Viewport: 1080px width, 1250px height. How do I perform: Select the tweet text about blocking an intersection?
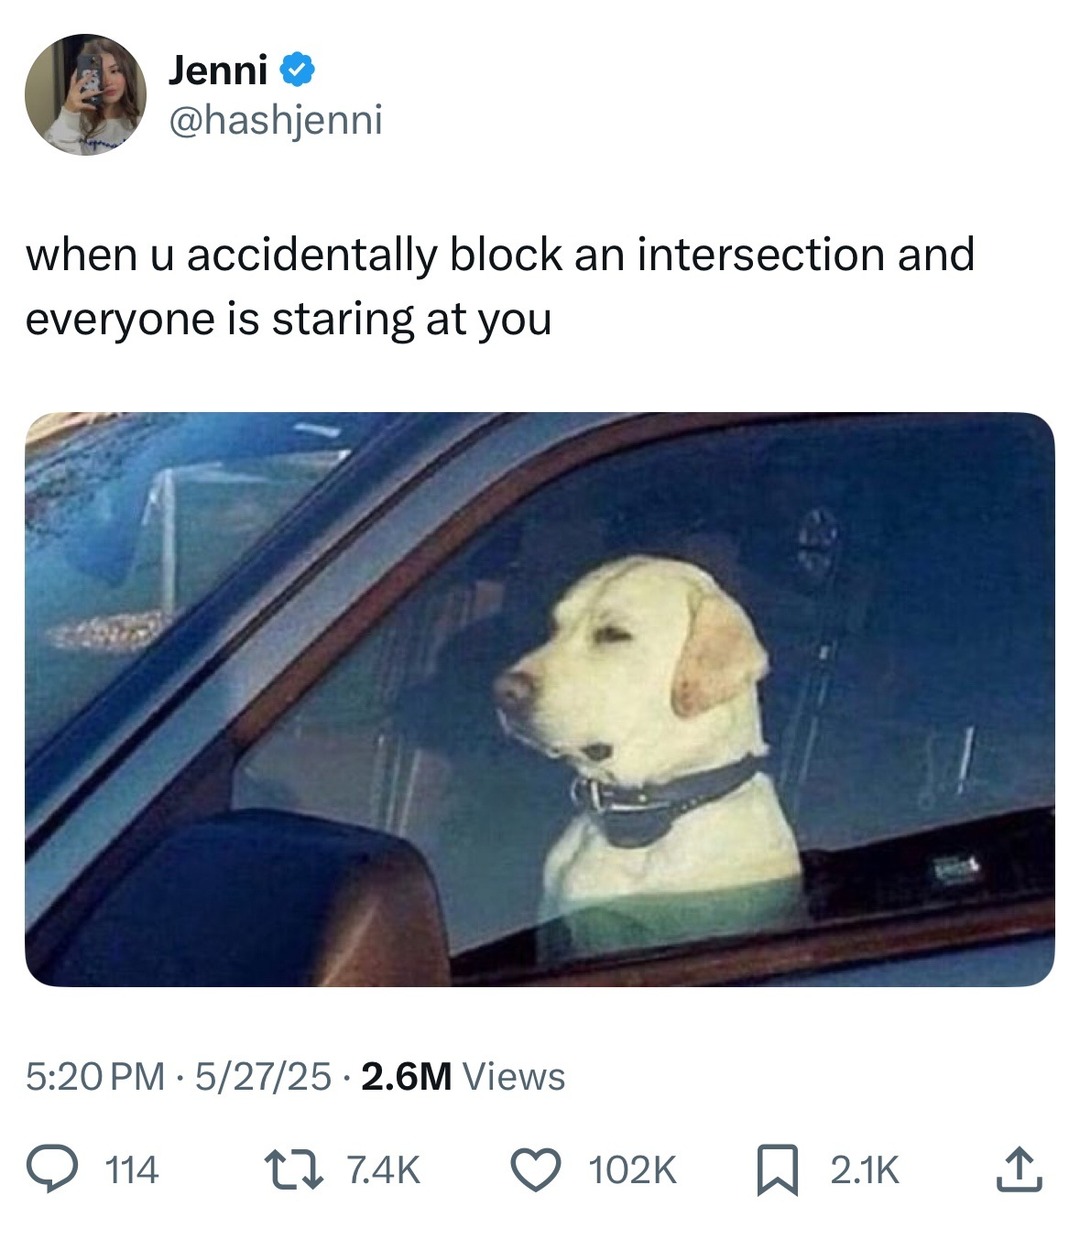[x=500, y=286]
